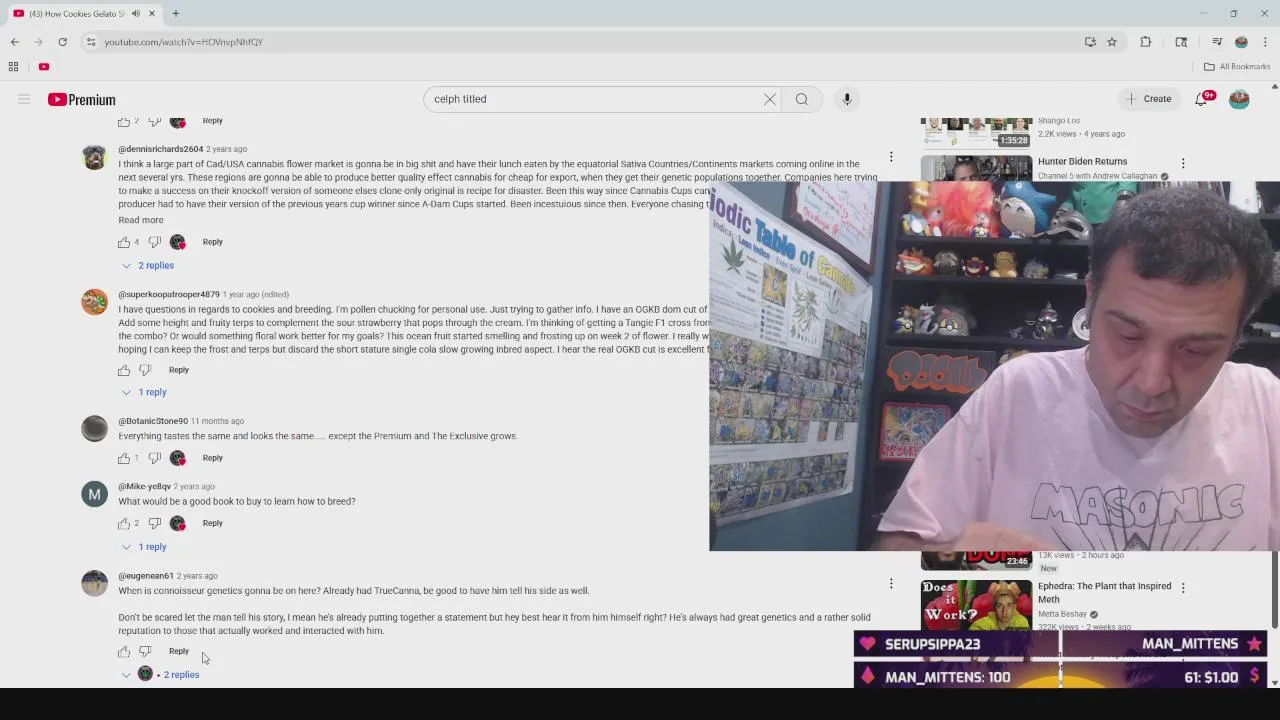Reply to Mike-ye8qv's comment
1280x720 pixels.
click(213, 523)
